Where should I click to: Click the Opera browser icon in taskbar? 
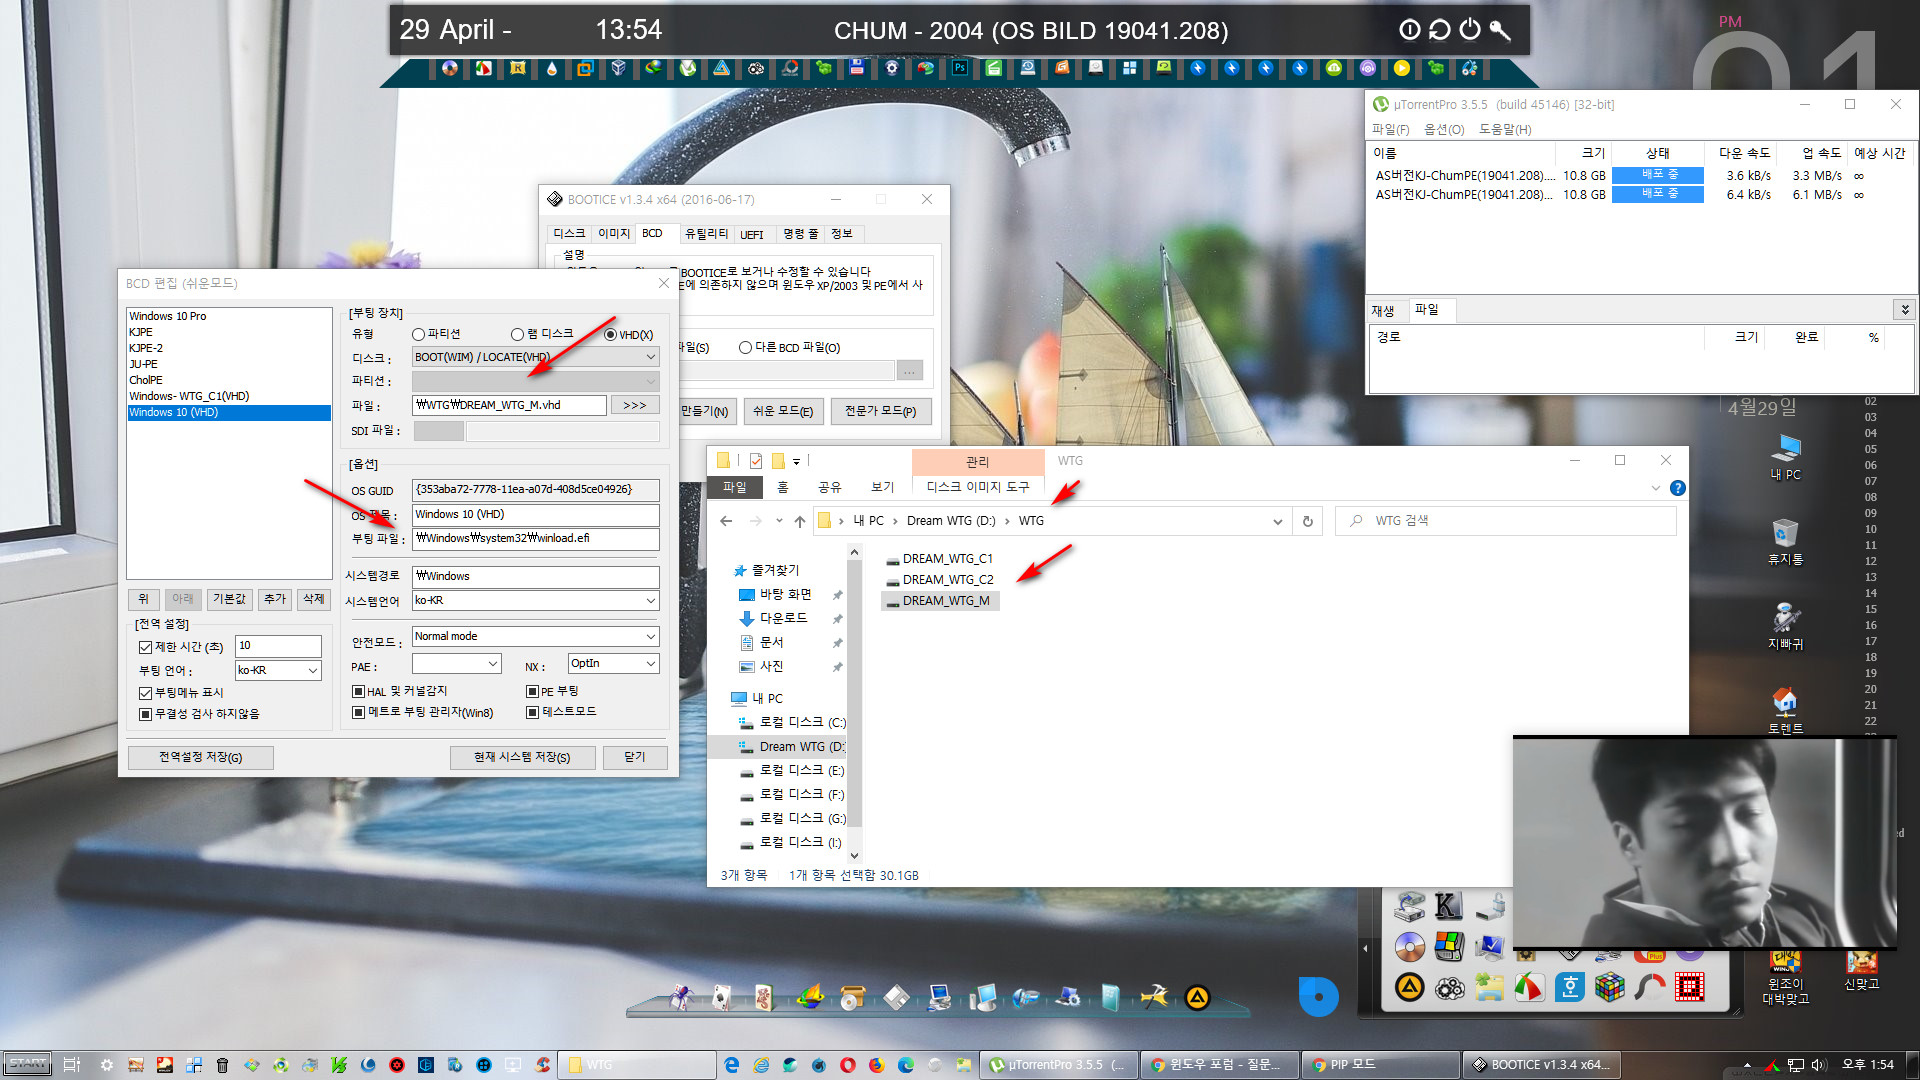[x=848, y=1065]
